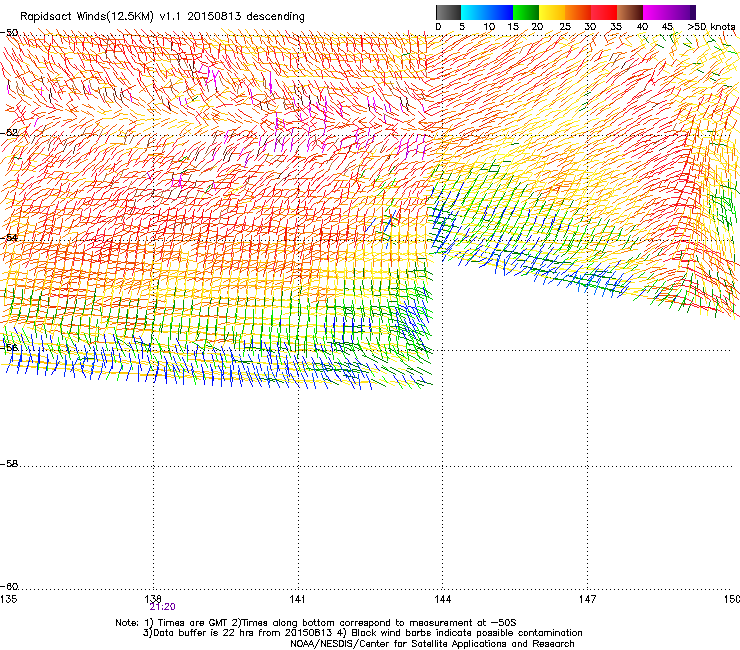Click the NOAA/NESDIS credit line
740x650 pixels.
[x=432, y=644]
